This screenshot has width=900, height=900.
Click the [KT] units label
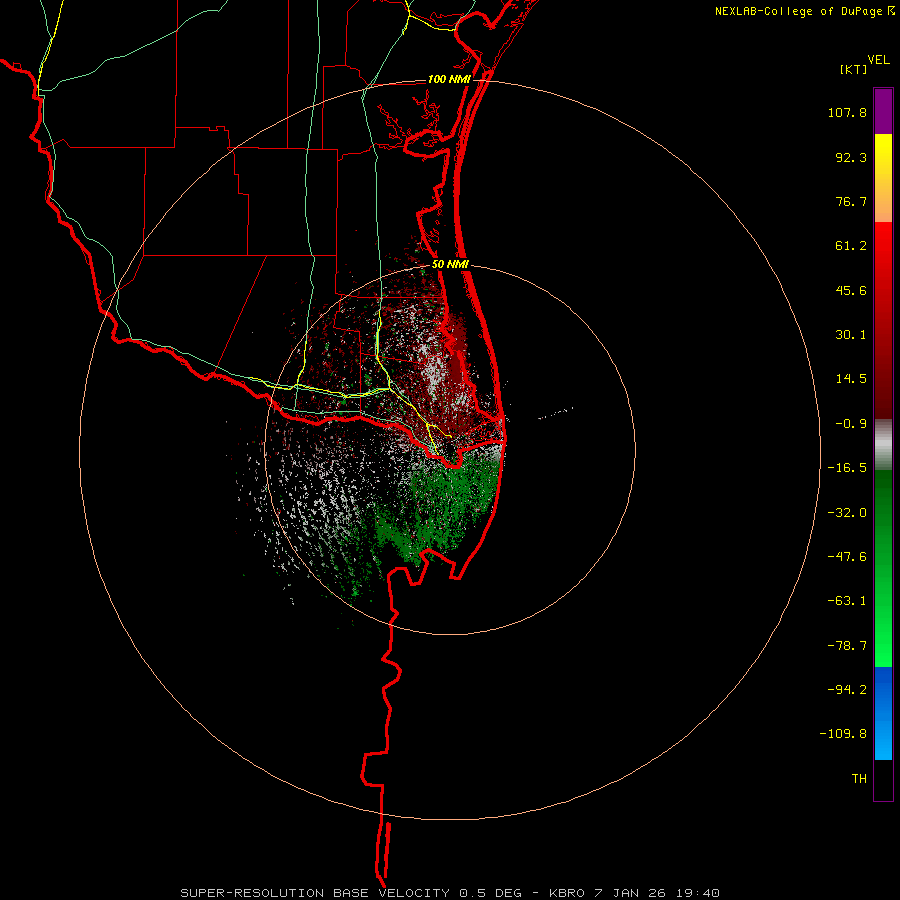[x=854, y=69]
